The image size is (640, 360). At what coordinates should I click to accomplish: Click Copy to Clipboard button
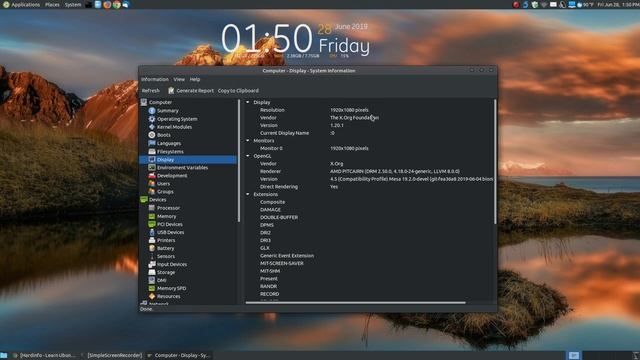238,91
